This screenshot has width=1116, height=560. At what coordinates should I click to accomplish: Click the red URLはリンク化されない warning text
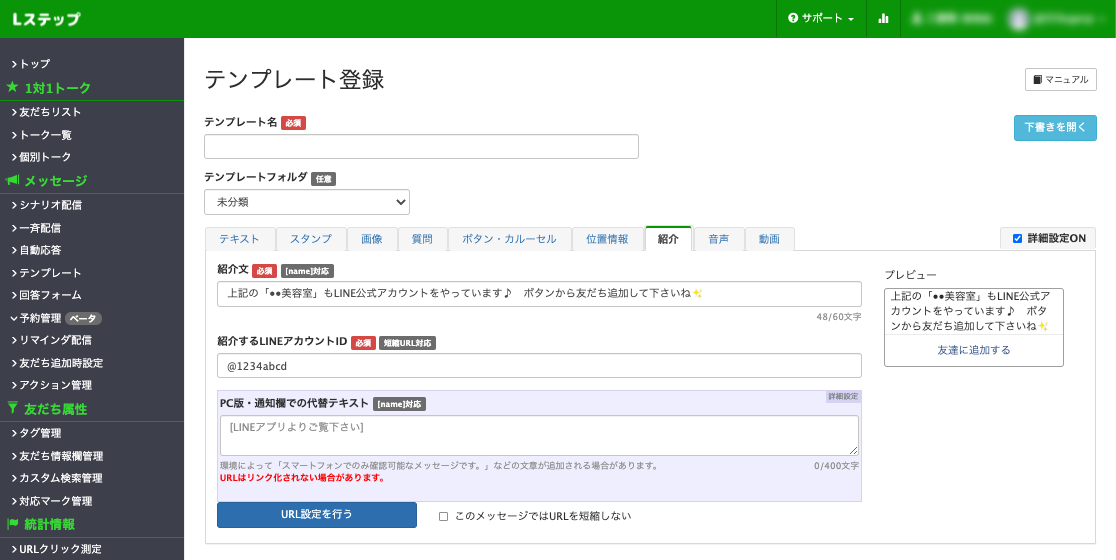[302, 478]
